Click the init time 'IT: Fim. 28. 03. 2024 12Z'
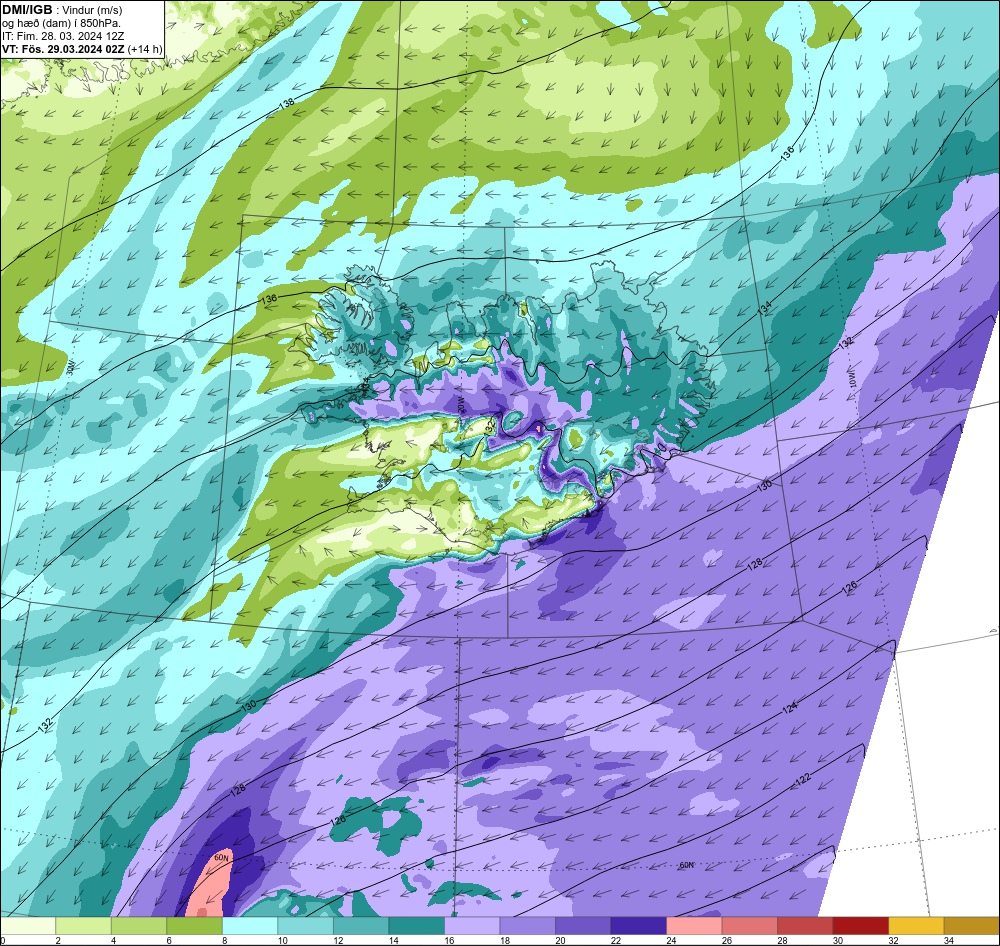This screenshot has height=946, width=1000. coord(63,36)
